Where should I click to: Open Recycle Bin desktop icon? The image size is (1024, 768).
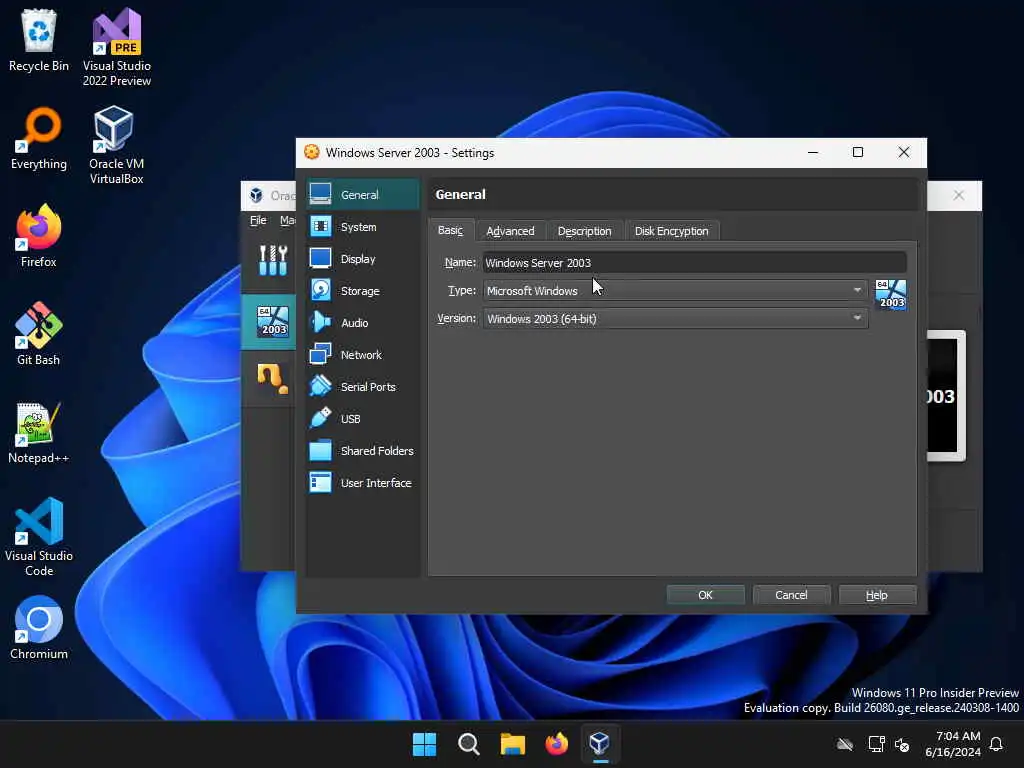pos(39,40)
